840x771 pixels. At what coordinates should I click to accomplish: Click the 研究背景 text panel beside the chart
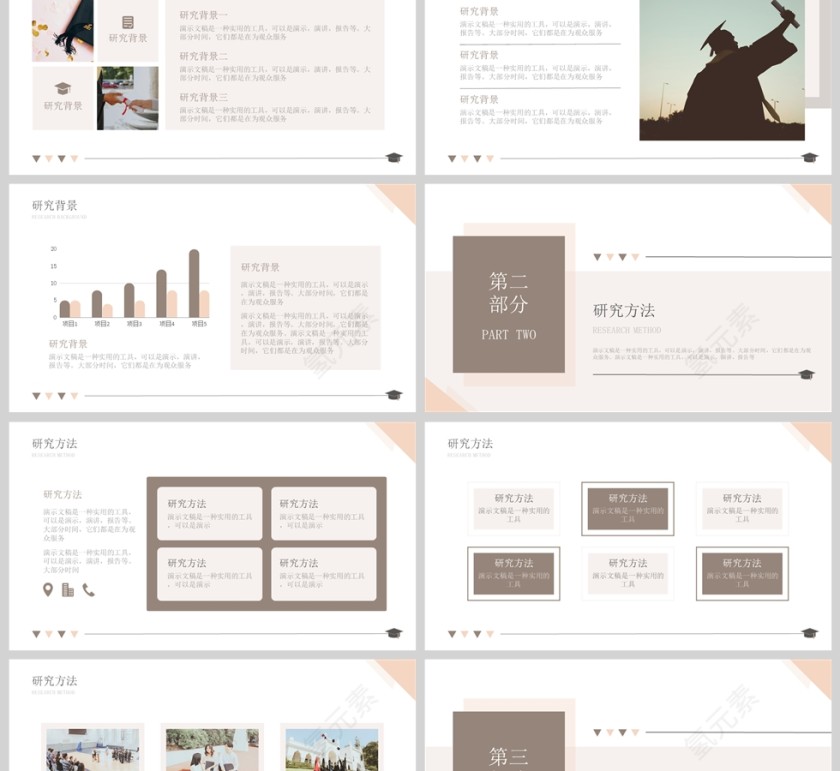(305, 308)
